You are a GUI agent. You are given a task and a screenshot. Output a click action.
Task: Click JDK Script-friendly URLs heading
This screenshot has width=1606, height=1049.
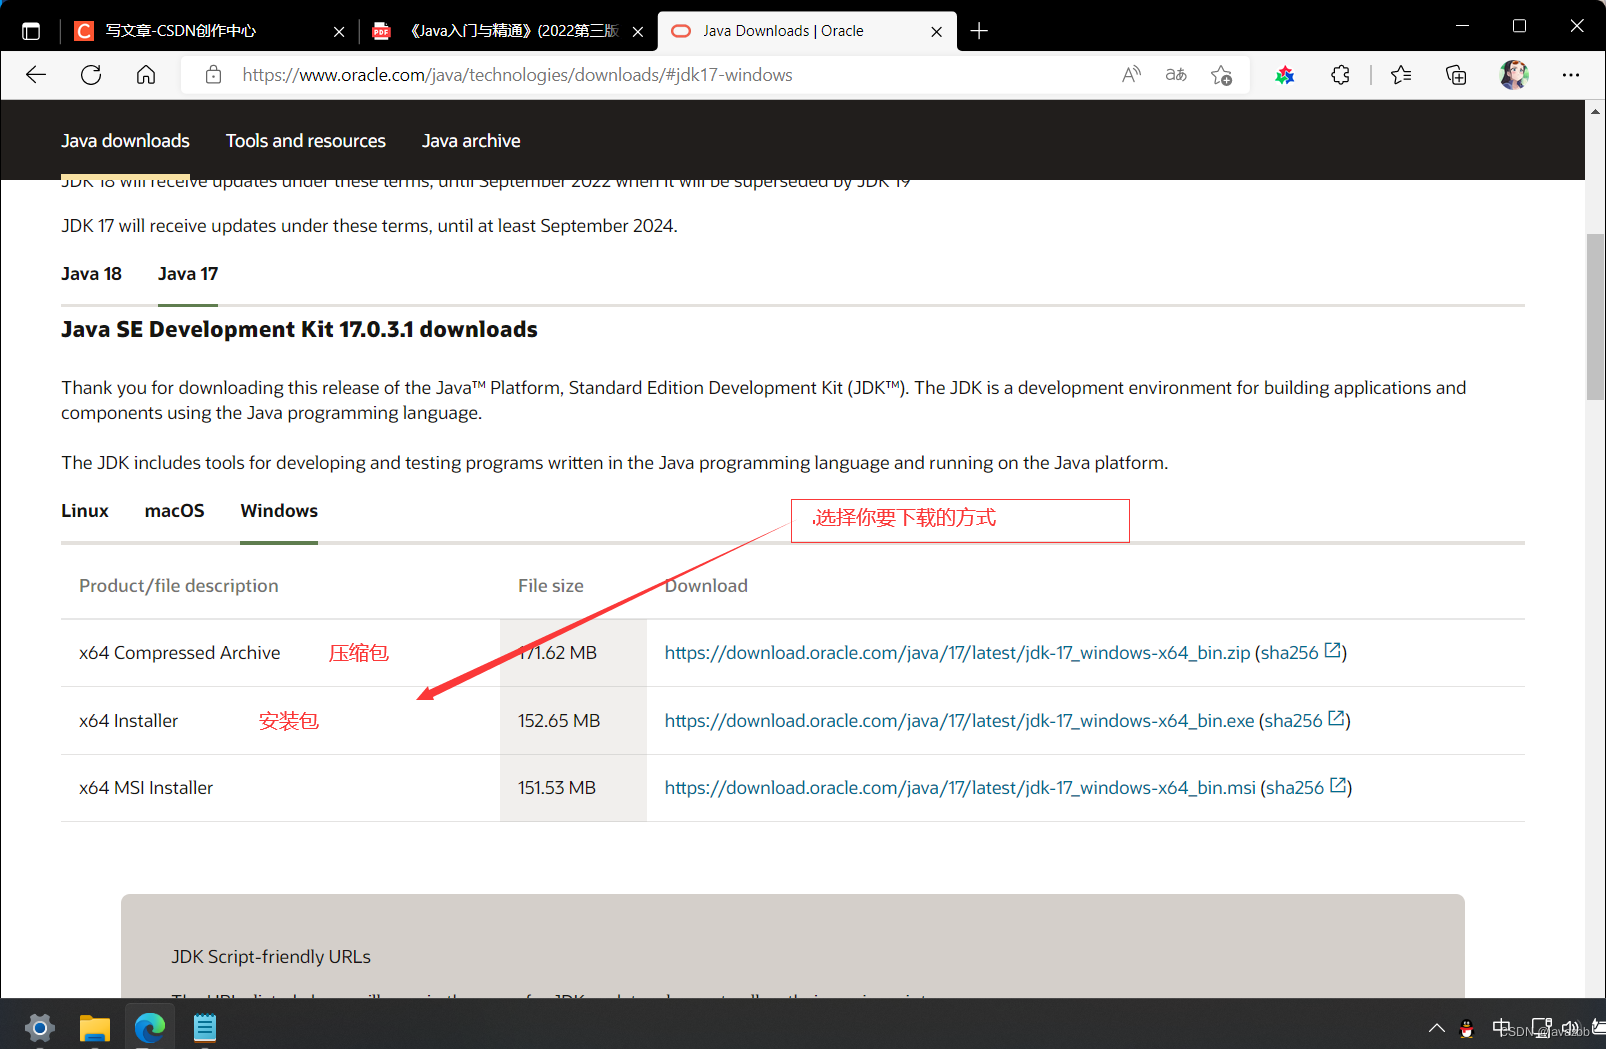click(271, 957)
